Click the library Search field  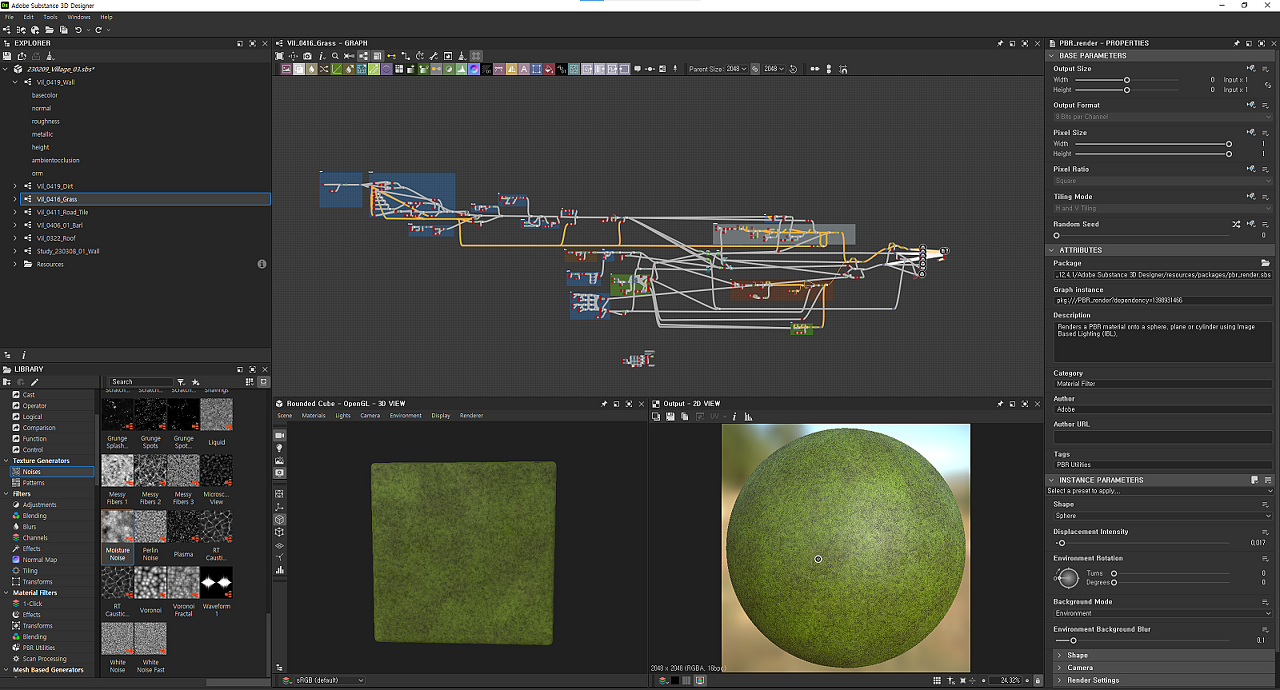coord(141,382)
